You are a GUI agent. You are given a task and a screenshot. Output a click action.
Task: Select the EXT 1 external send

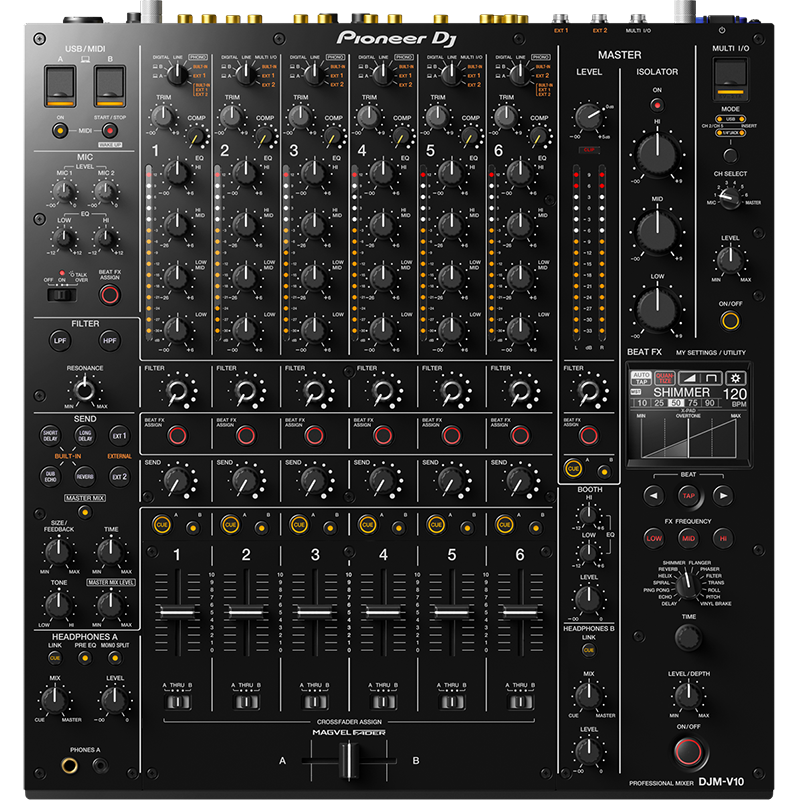(x=119, y=436)
